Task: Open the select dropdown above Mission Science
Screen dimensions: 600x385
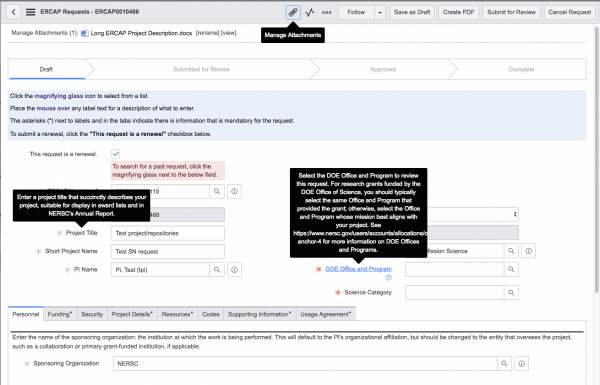Action: click(x=473, y=214)
